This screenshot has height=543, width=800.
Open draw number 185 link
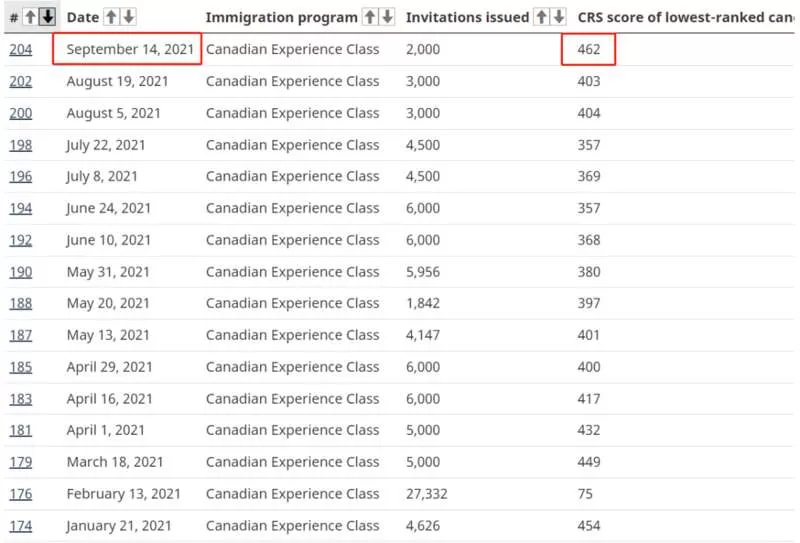[20, 367]
